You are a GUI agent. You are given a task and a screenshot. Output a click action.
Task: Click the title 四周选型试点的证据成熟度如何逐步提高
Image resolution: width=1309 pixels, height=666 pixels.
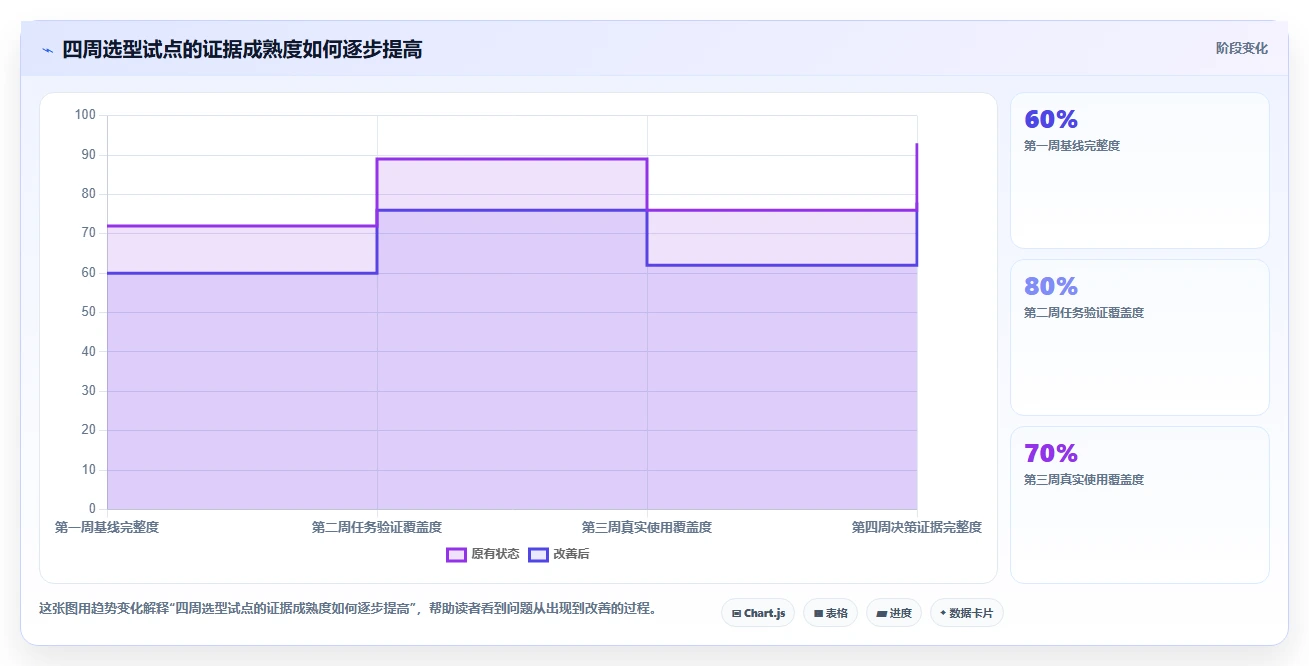(242, 50)
